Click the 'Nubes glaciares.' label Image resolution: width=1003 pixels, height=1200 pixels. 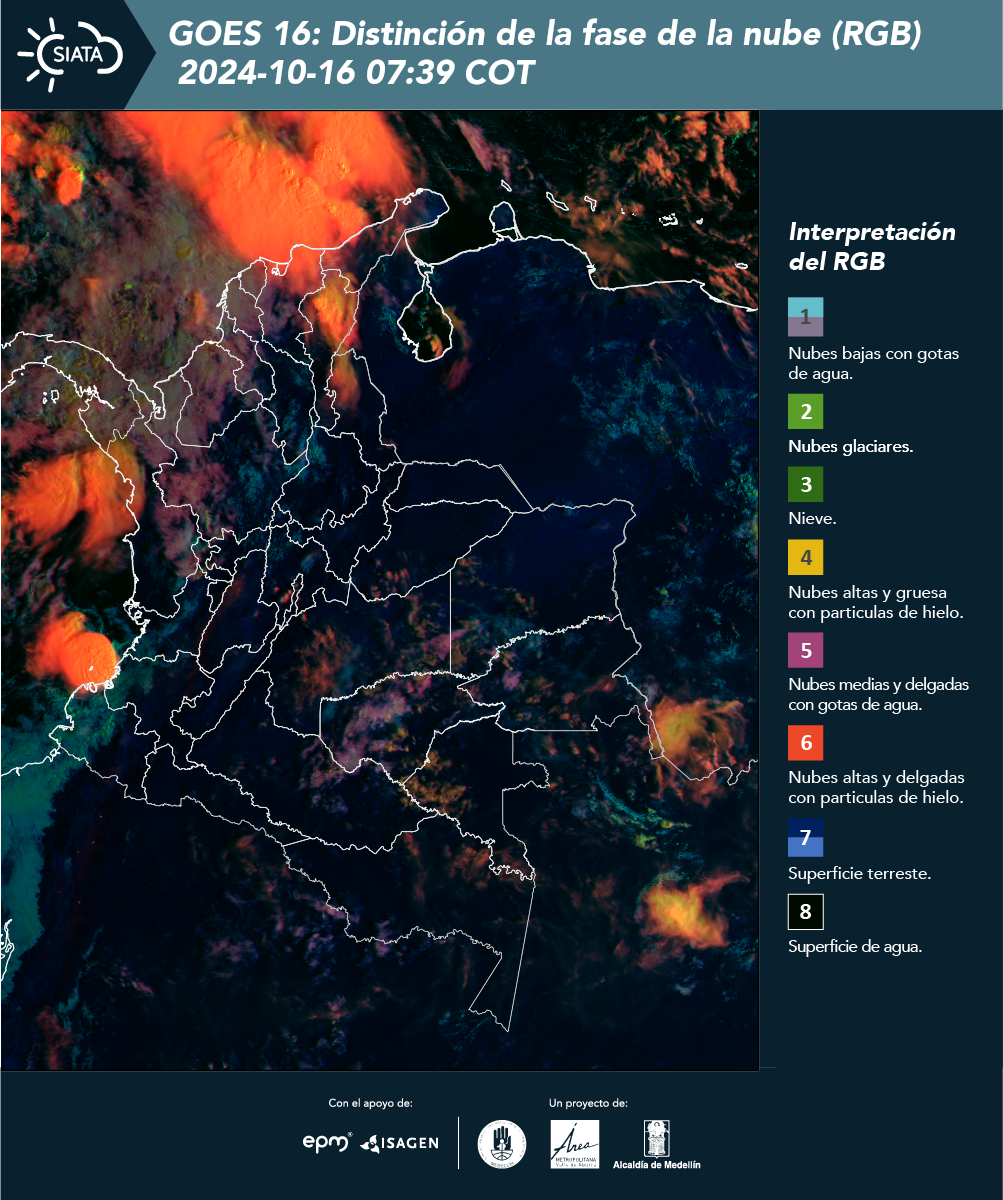[850, 447]
